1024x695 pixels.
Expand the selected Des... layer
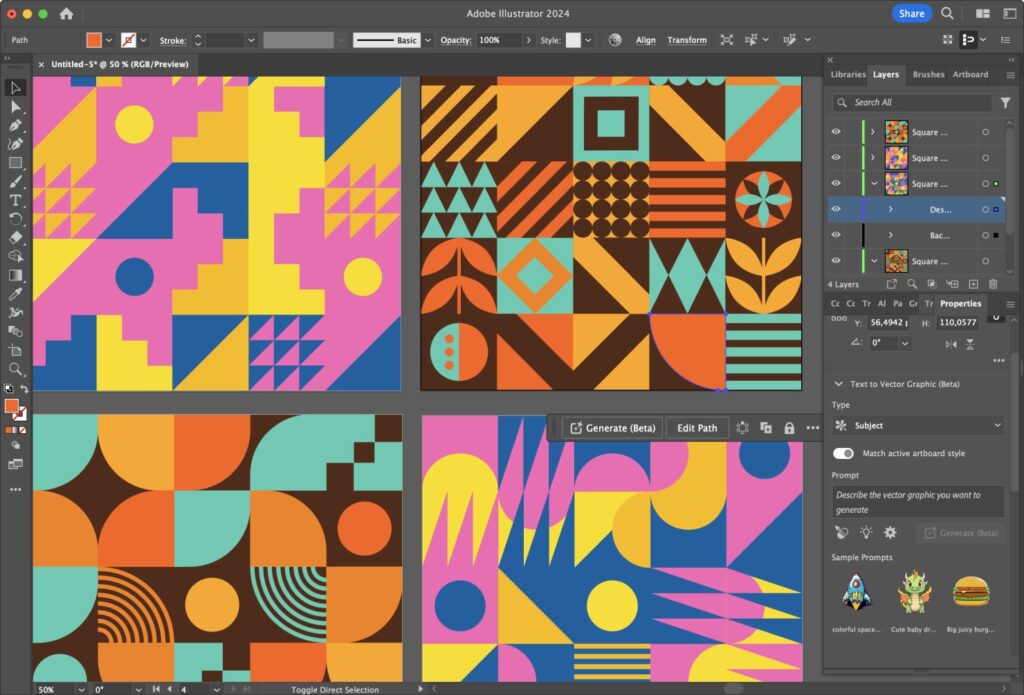pyautogui.click(x=890, y=210)
